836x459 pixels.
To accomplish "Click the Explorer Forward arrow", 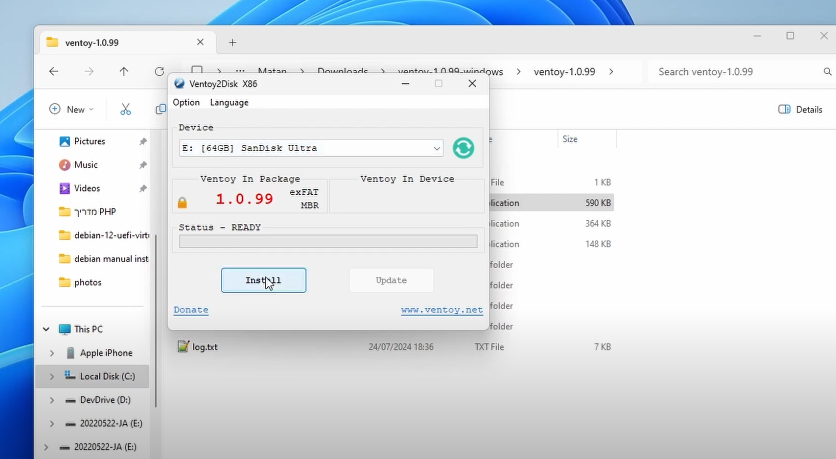I will (x=89, y=71).
